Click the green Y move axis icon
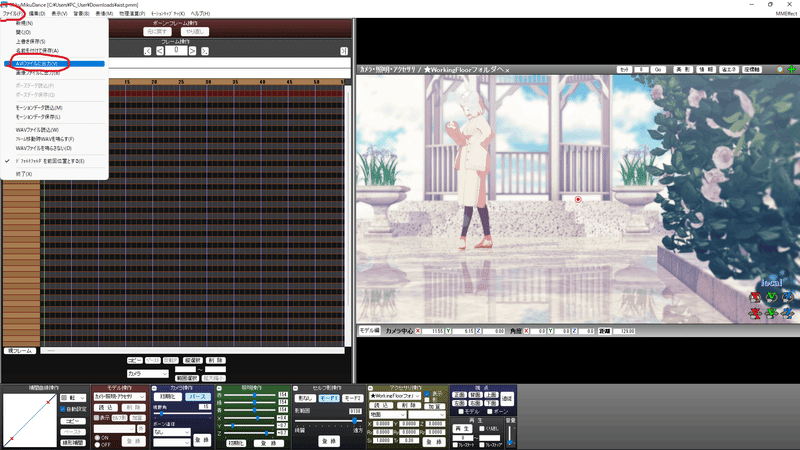Screen dimensions: 800x450 pyautogui.click(x=771, y=313)
